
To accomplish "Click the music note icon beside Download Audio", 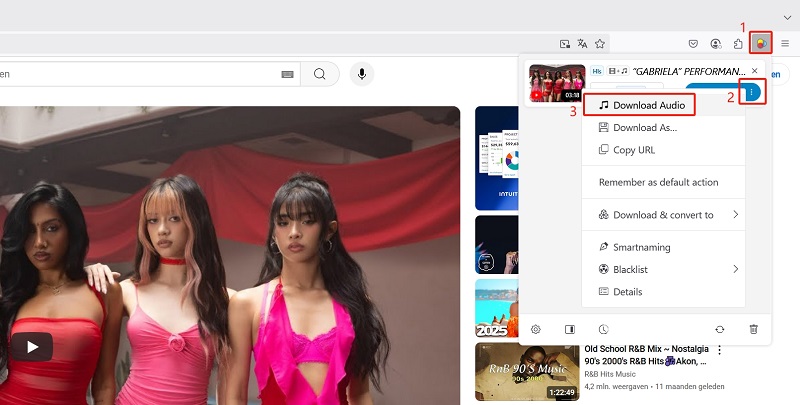I will coord(604,105).
